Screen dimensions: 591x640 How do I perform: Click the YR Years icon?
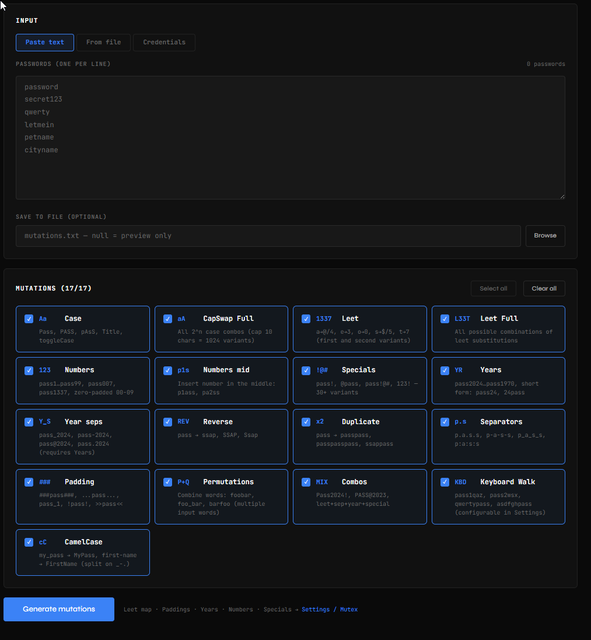tap(458, 370)
